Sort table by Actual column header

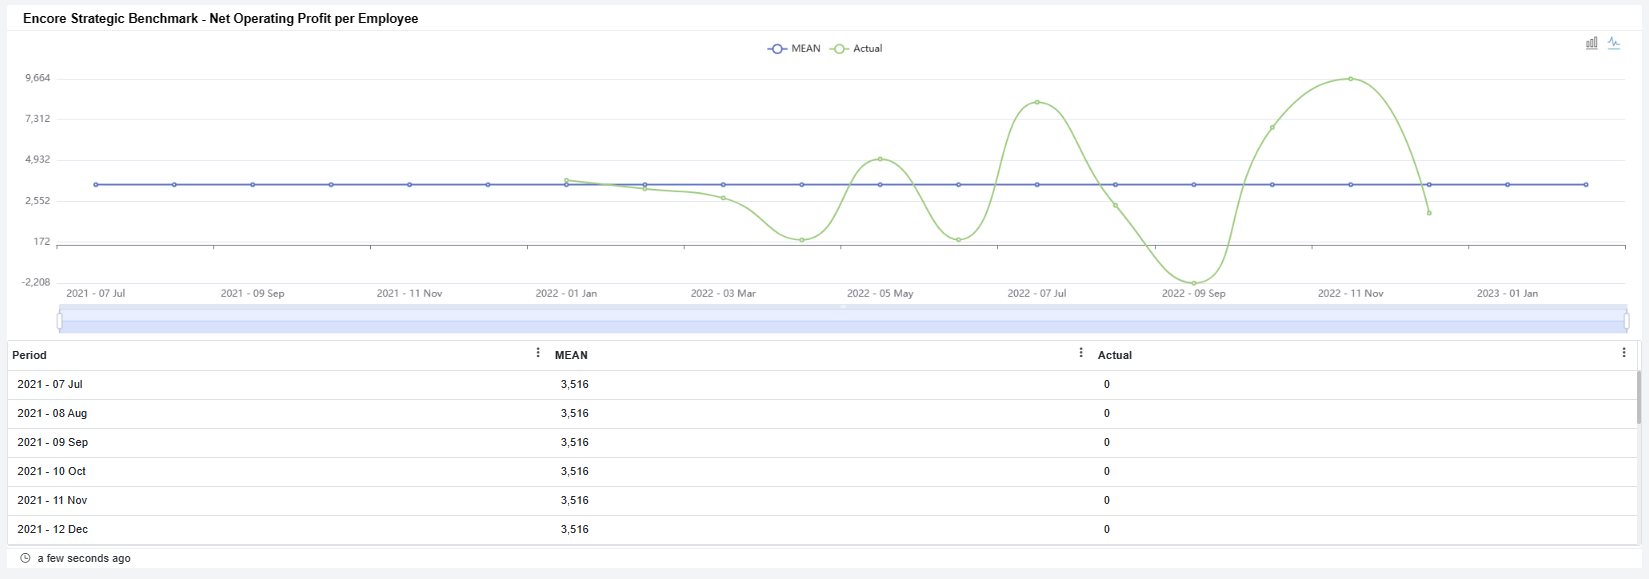point(1114,355)
